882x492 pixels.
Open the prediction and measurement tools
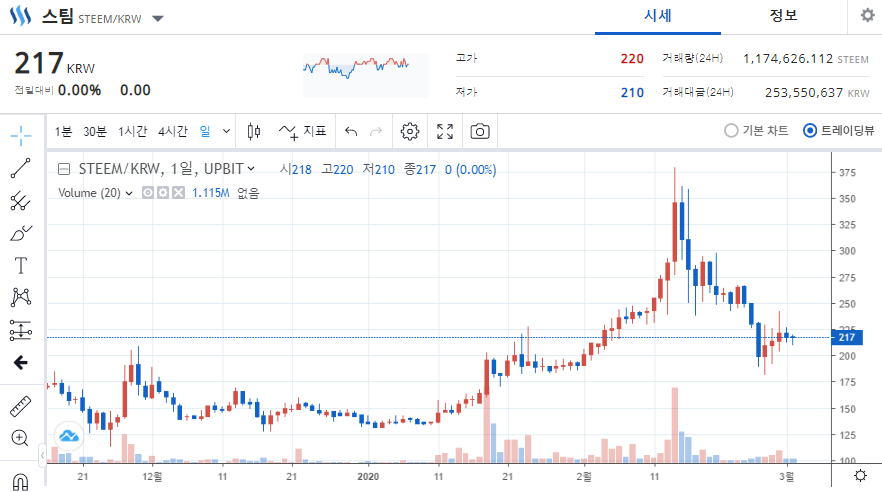(x=21, y=330)
